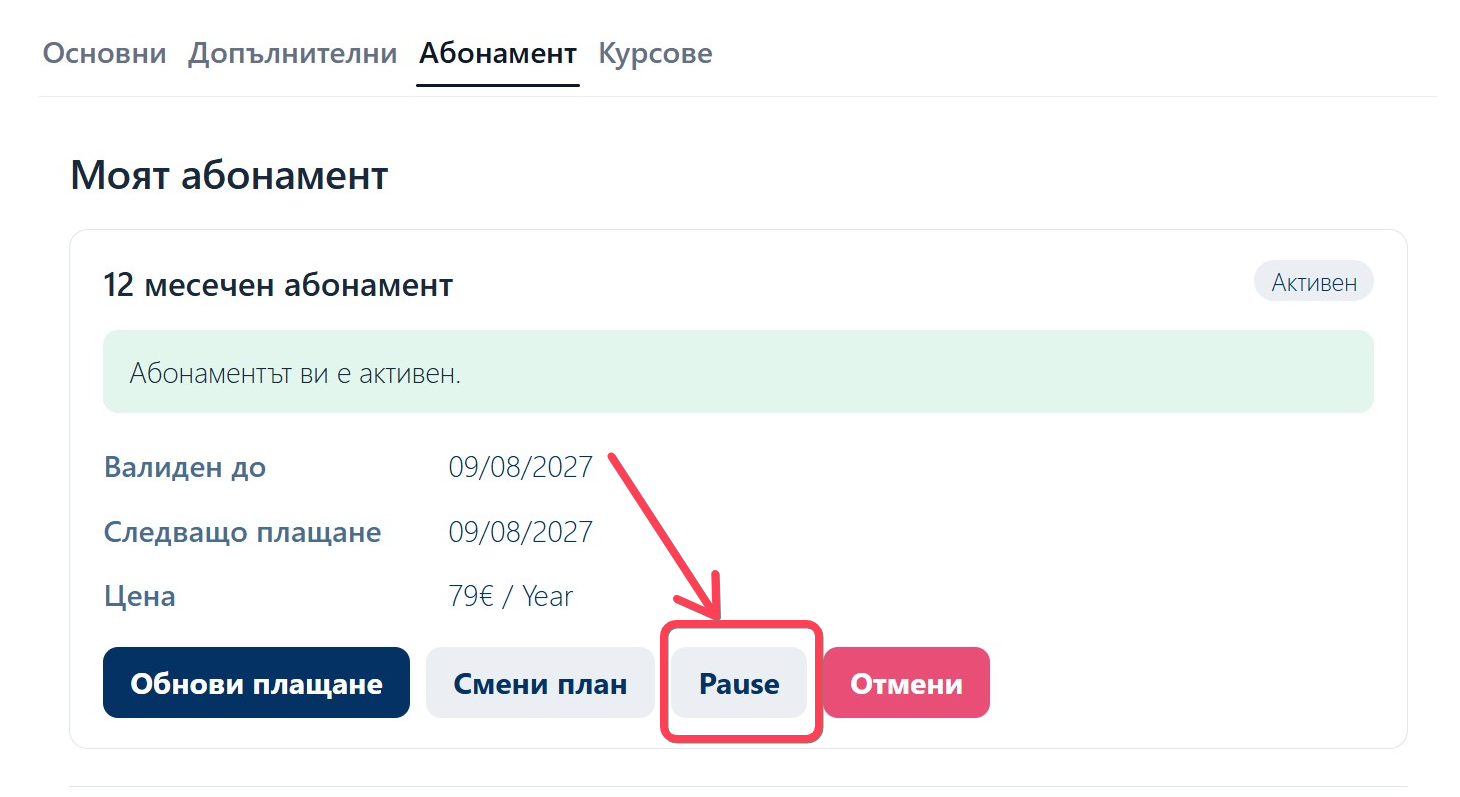Screen dimensions: 1460x797
Task: Click the Моят абонамент heading
Action: [229, 176]
